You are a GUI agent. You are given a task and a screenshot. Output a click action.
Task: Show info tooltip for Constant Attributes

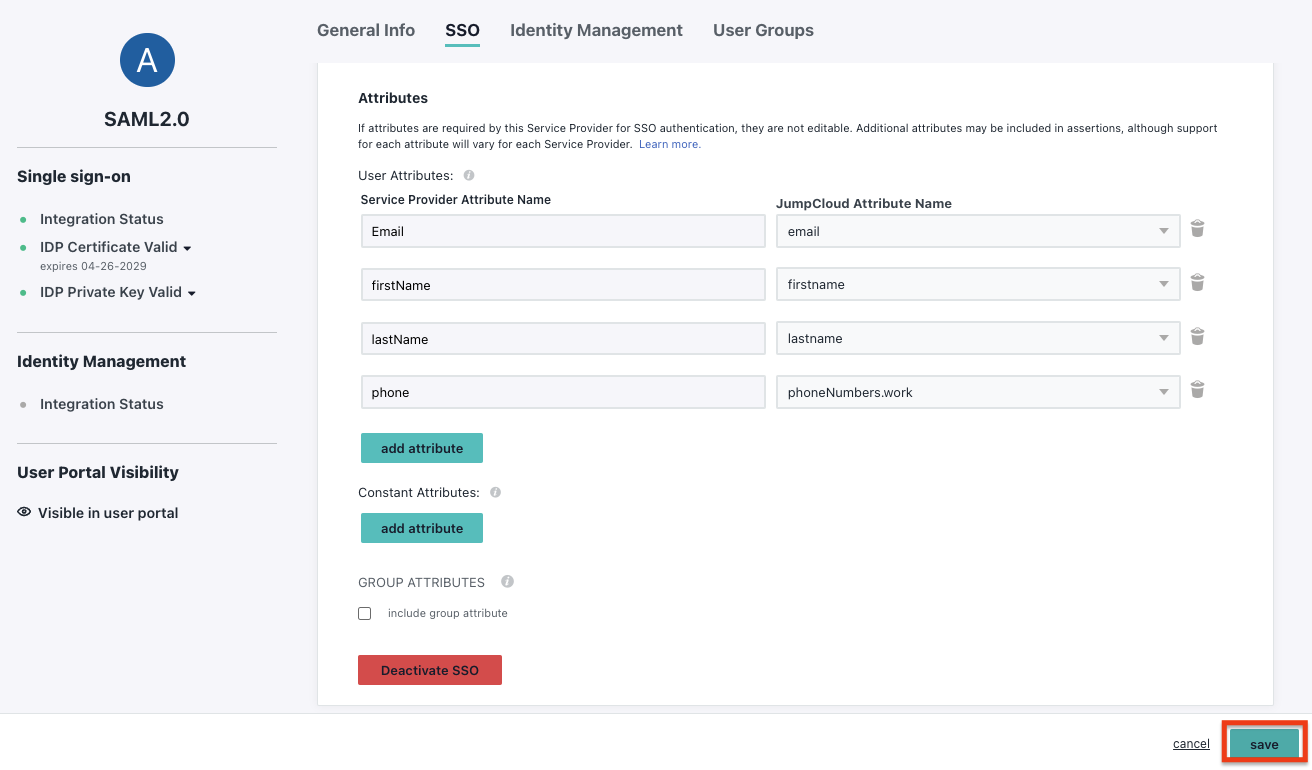point(495,492)
